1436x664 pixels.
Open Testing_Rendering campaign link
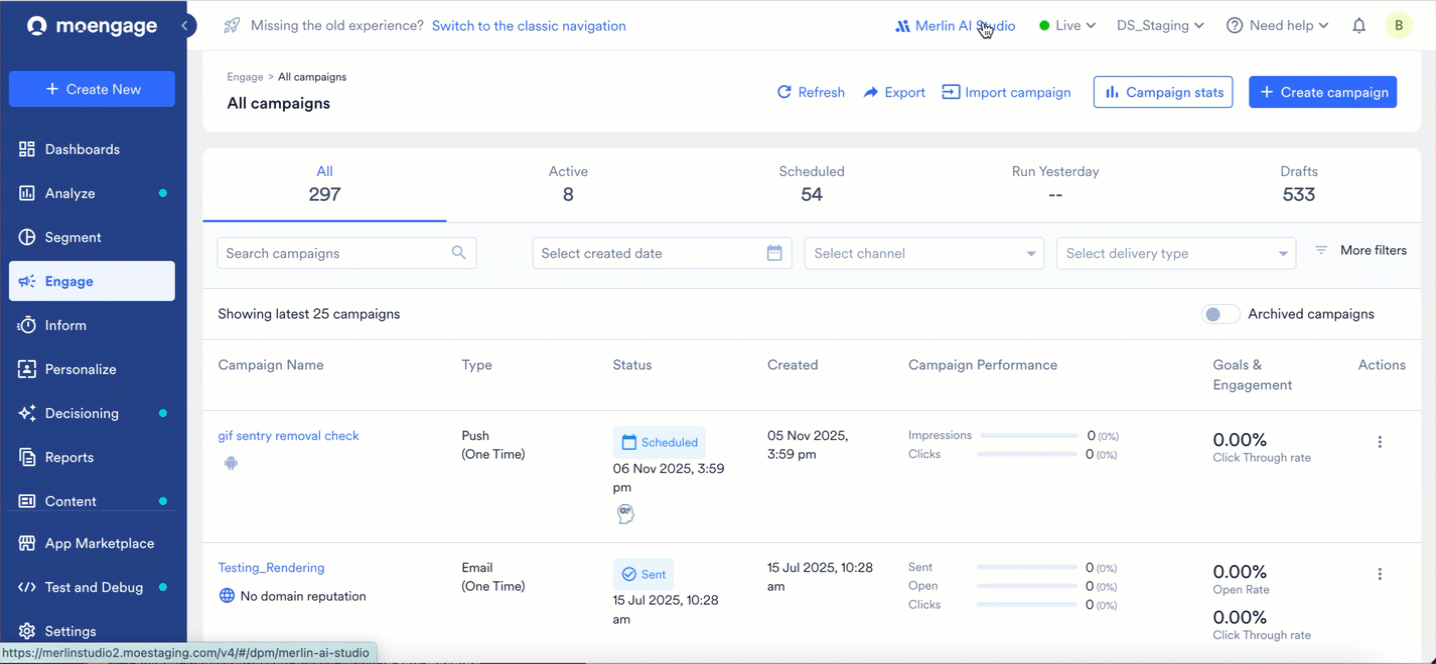tap(271, 568)
